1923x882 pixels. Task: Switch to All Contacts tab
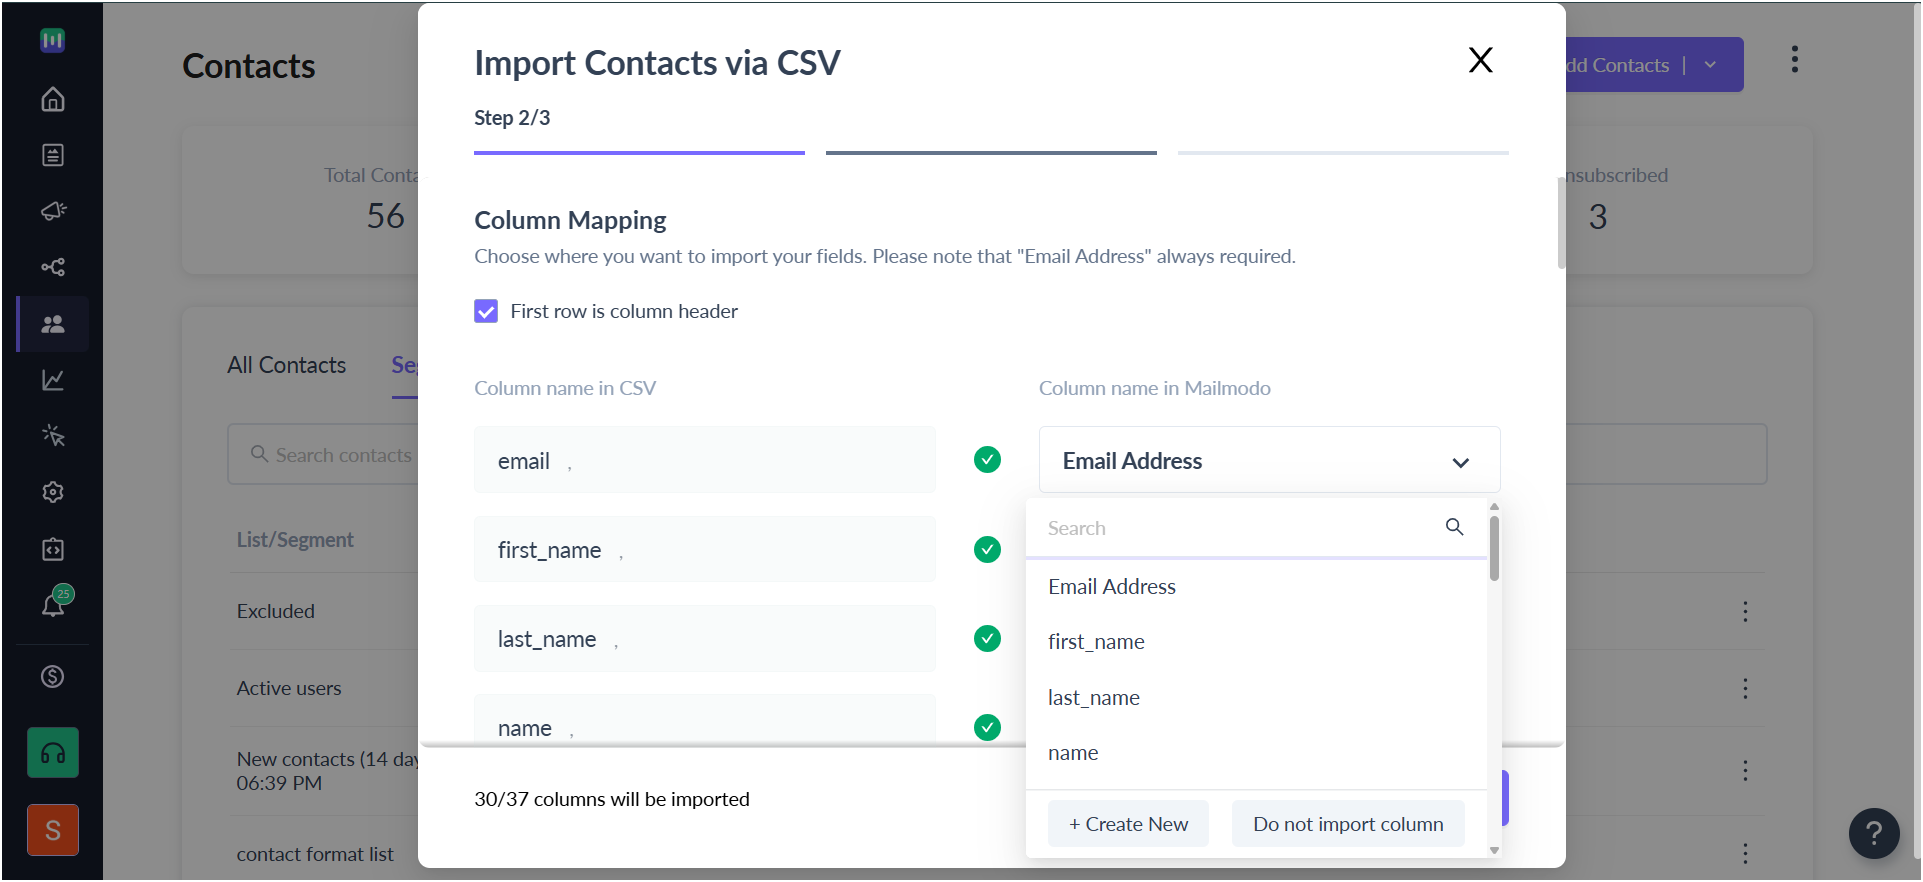click(286, 365)
